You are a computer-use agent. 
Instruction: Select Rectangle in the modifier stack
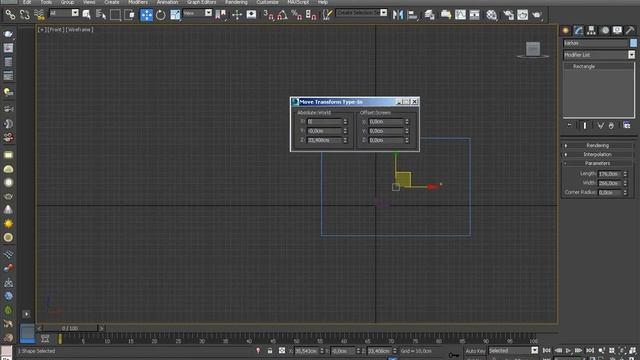tap(584, 66)
